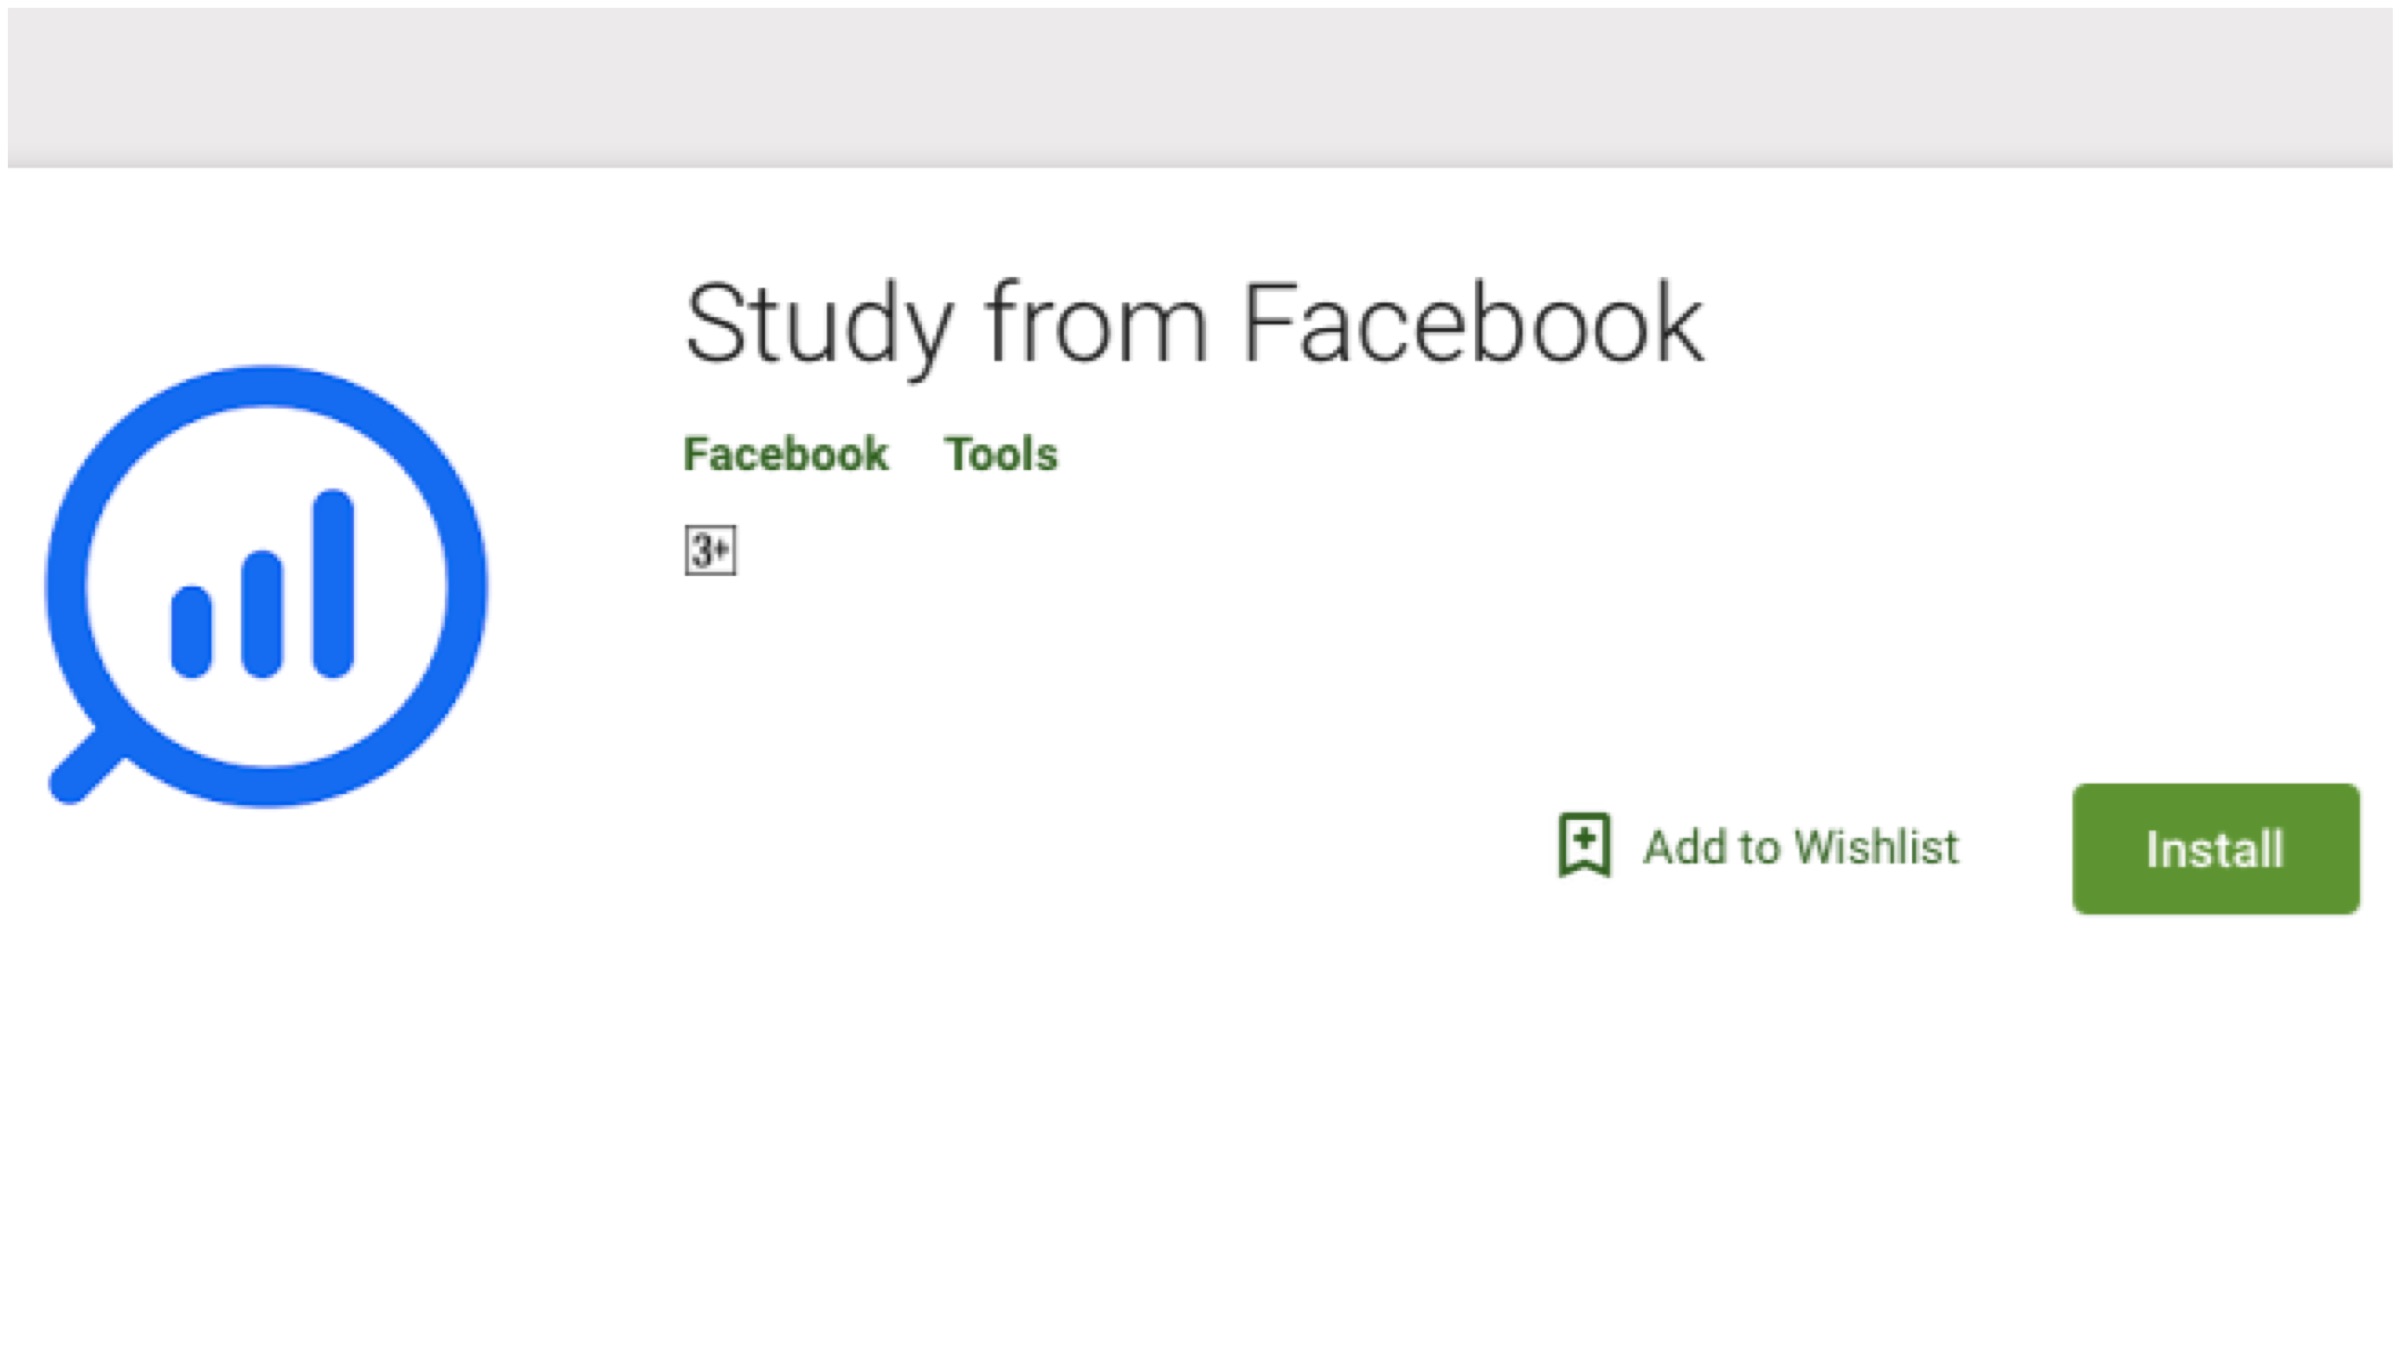The width and height of the screenshot is (2400, 1345).
Task: Open the Facebook developer link
Action: [785, 455]
